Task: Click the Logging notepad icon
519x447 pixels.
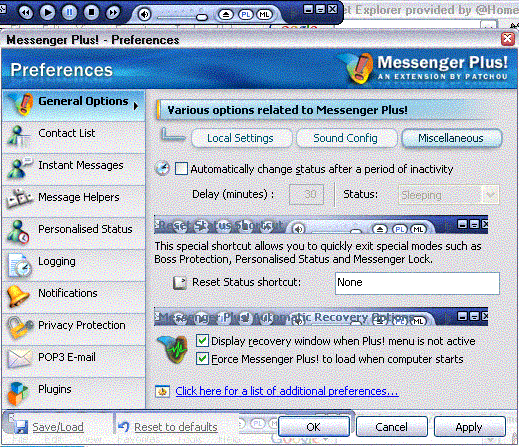Action: pos(19,265)
